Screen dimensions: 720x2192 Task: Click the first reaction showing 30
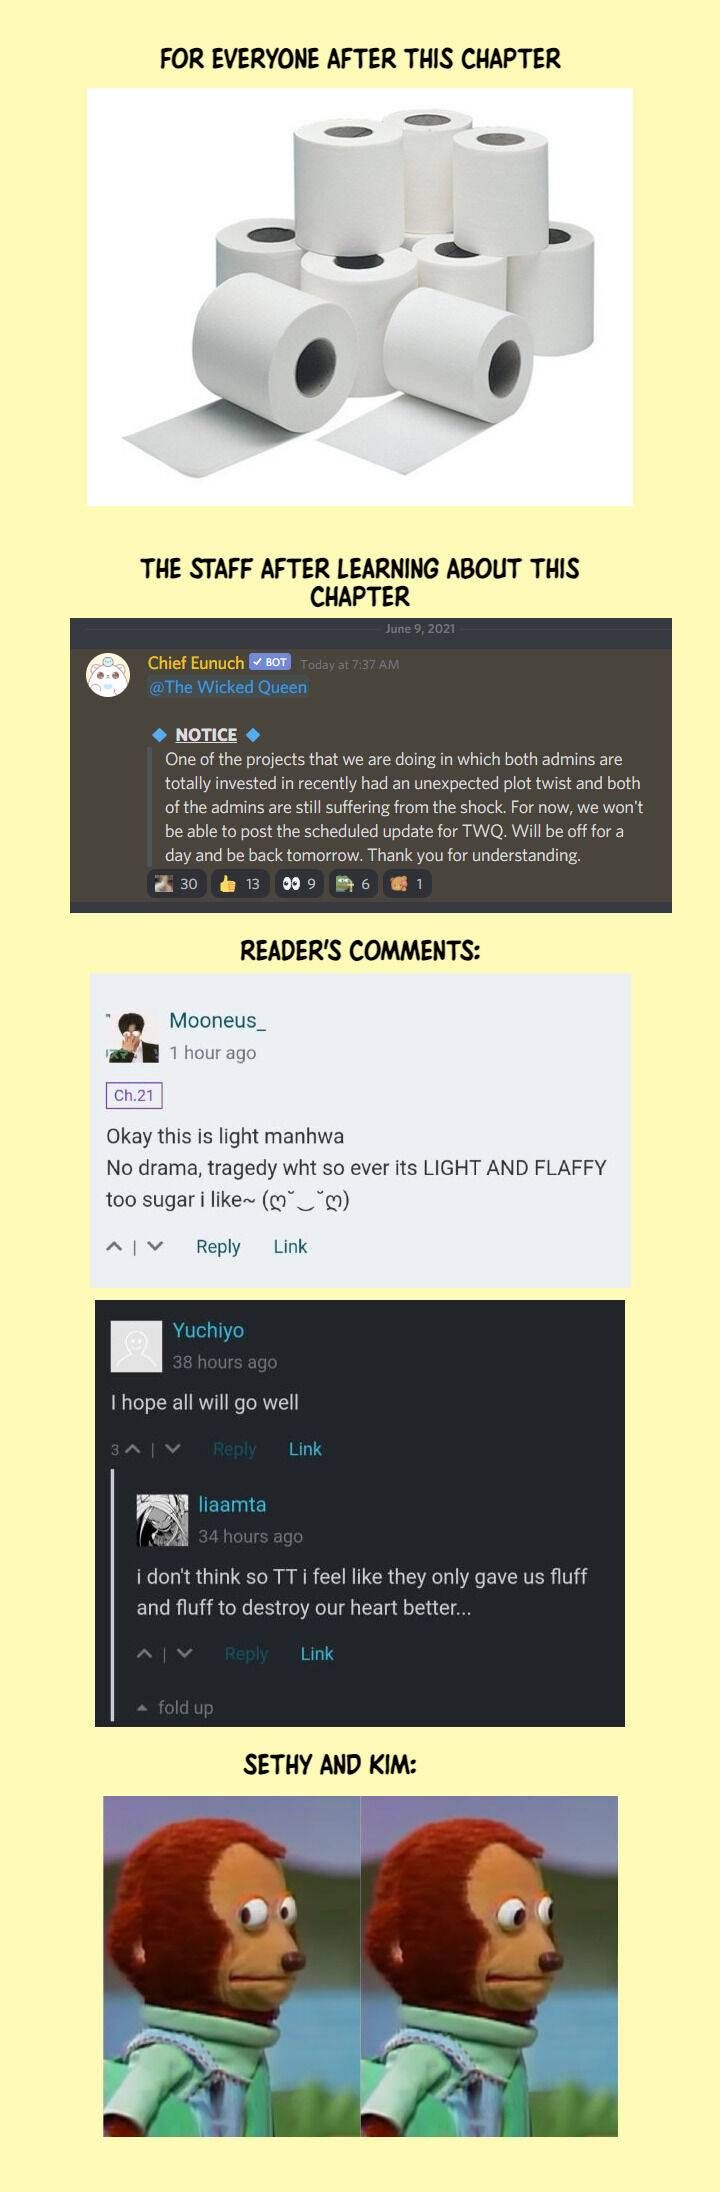pos(176,884)
